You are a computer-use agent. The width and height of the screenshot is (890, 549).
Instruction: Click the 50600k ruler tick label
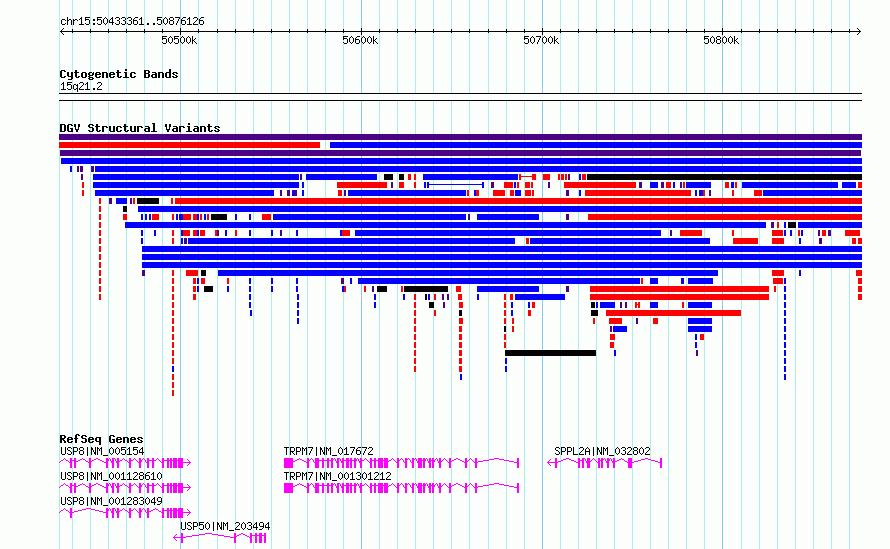(x=360, y=40)
